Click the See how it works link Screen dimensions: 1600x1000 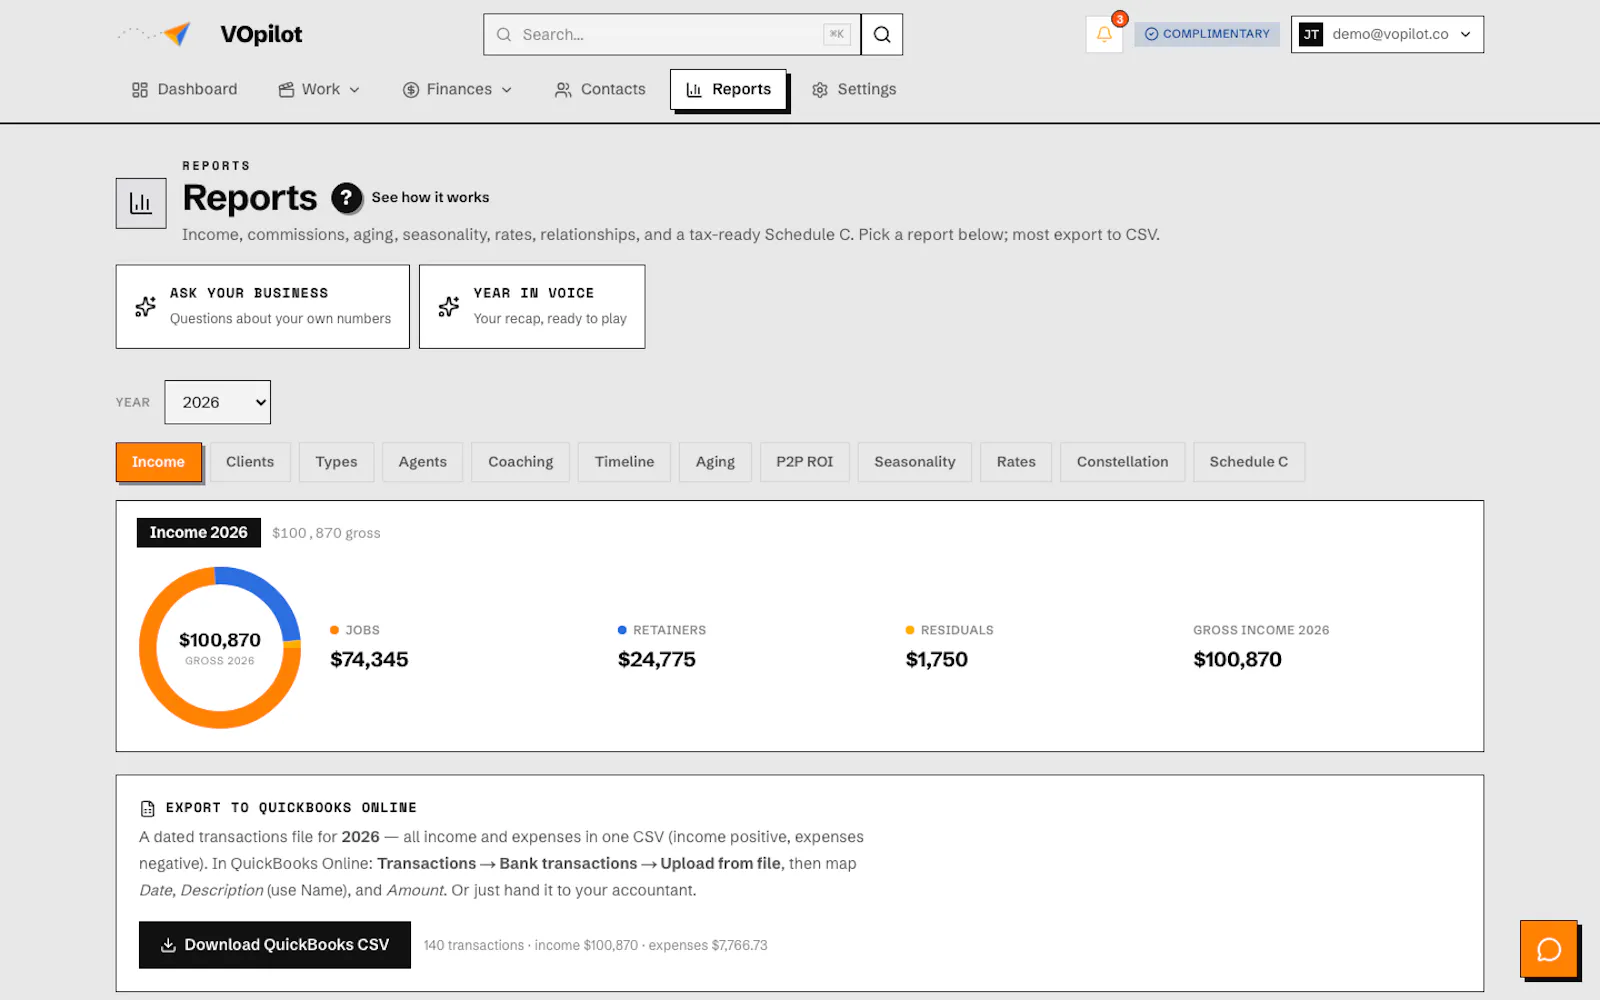(x=430, y=198)
